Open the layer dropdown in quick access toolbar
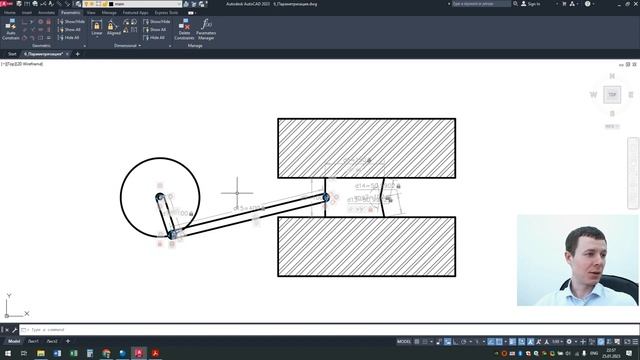Screen dimensions: 640x360 pos(179,4)
